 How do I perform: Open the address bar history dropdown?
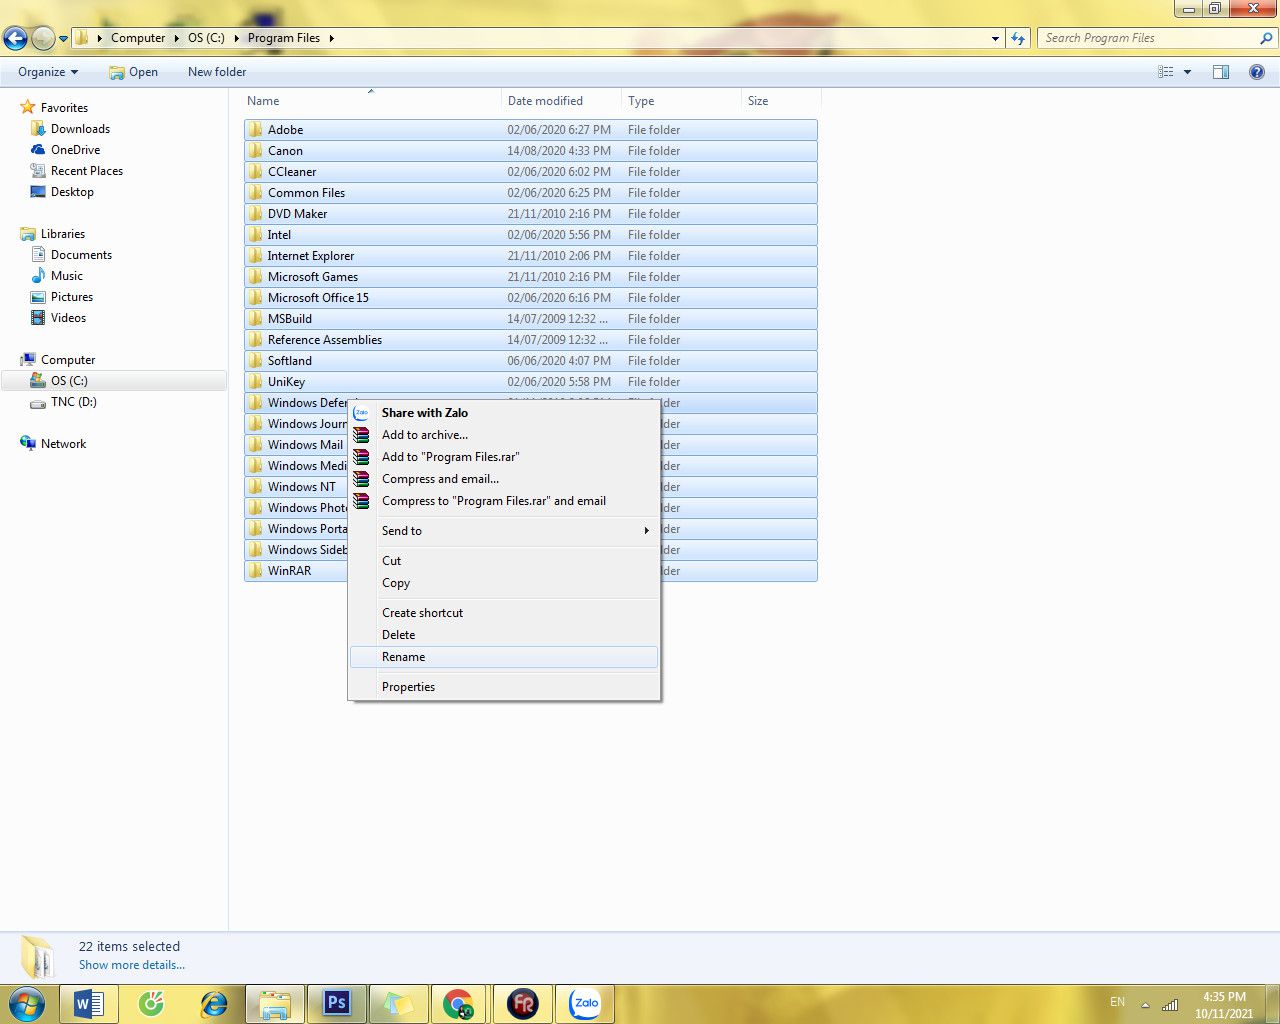[995, 38]
